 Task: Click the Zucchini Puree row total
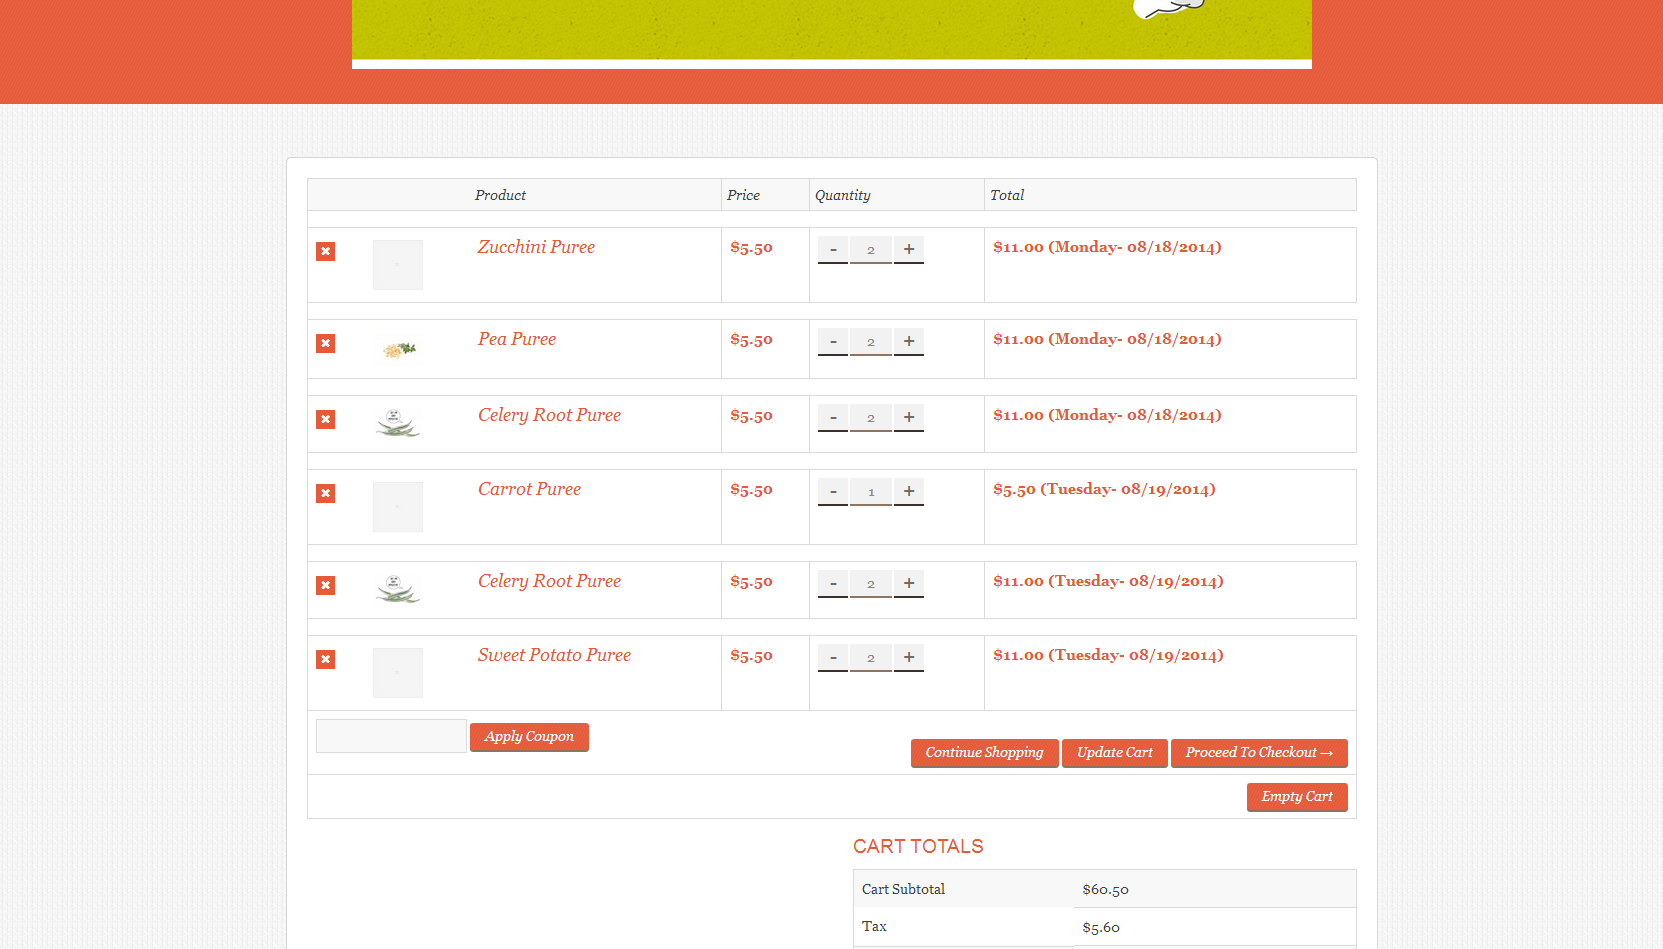[1107, 247]
